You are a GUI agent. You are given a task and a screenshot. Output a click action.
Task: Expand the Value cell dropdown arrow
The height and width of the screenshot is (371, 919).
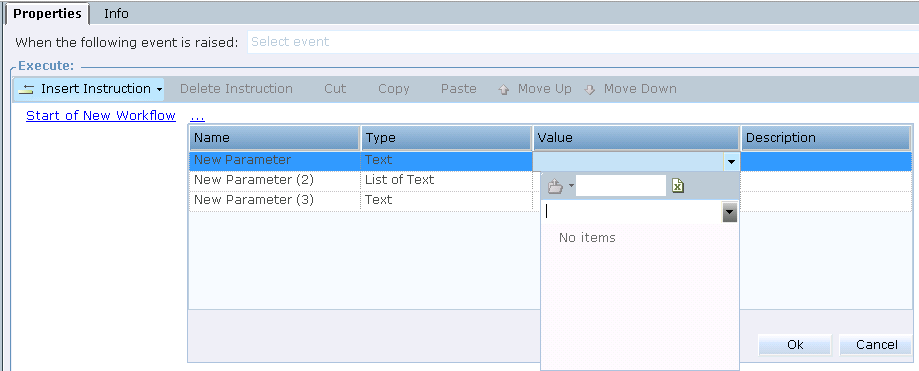(x=731, y=161)
